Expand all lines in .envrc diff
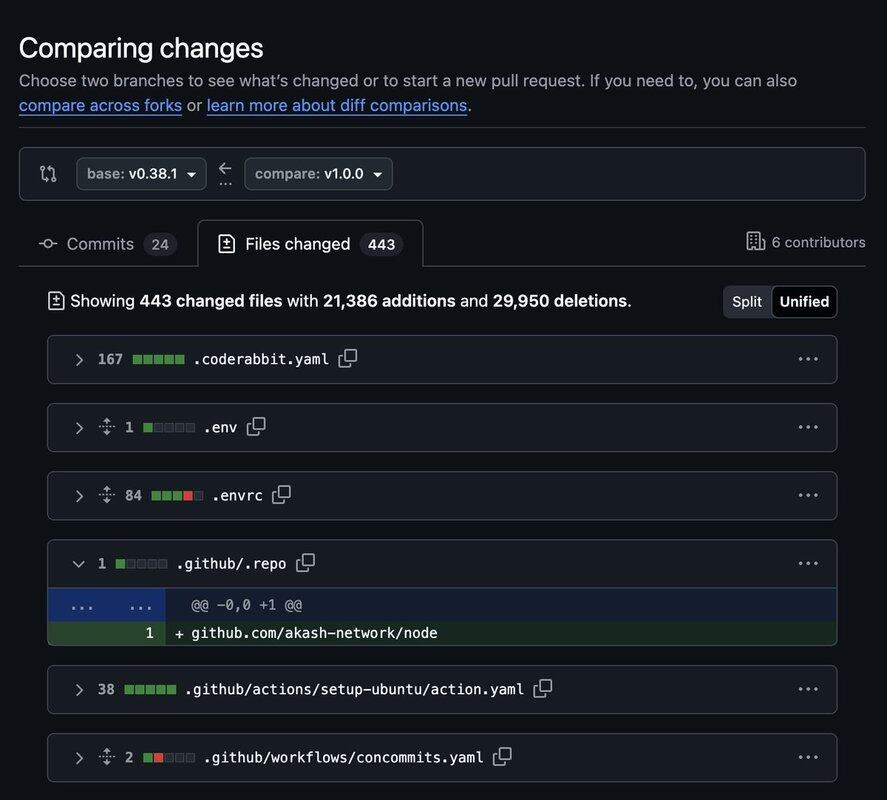Screen dimensions: 887x800 click(107, 495)
